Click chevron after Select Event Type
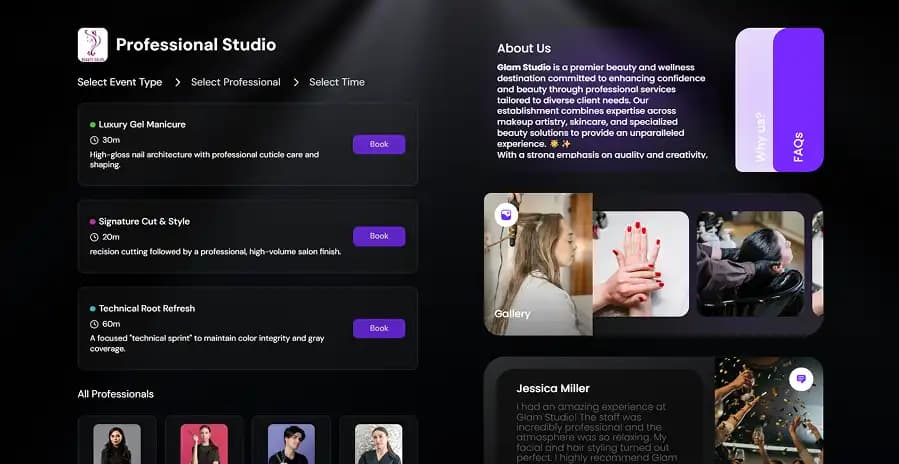This screenshot has height=464, width=899. (178, 83)
